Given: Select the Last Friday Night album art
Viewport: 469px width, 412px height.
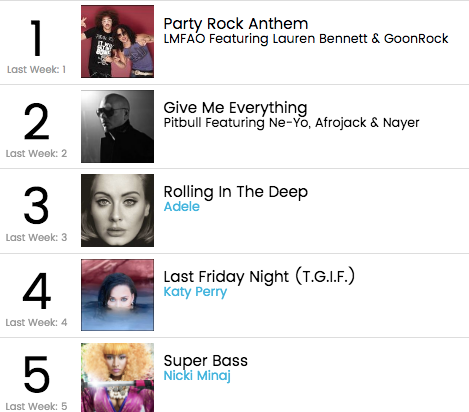Looking at the screenshot, I should pos(117,295).
